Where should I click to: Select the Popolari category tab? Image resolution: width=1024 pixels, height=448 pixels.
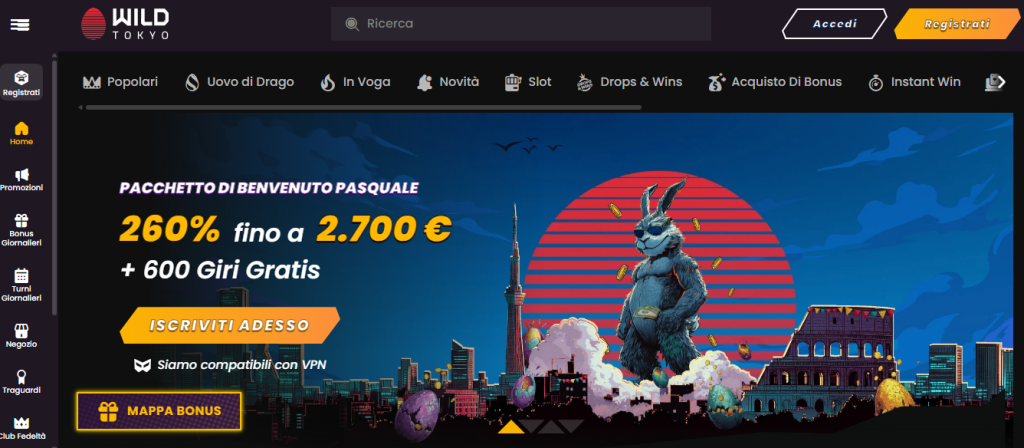[x=121, y=82]
